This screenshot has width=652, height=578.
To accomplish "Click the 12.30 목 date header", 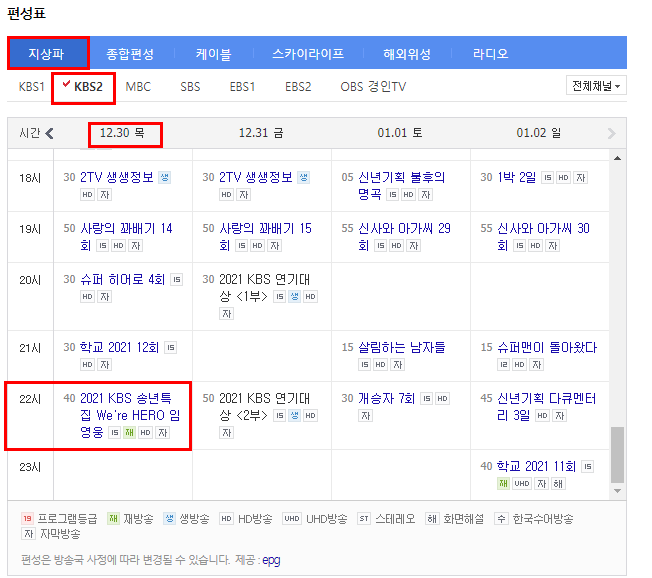I will click(122, 133).
